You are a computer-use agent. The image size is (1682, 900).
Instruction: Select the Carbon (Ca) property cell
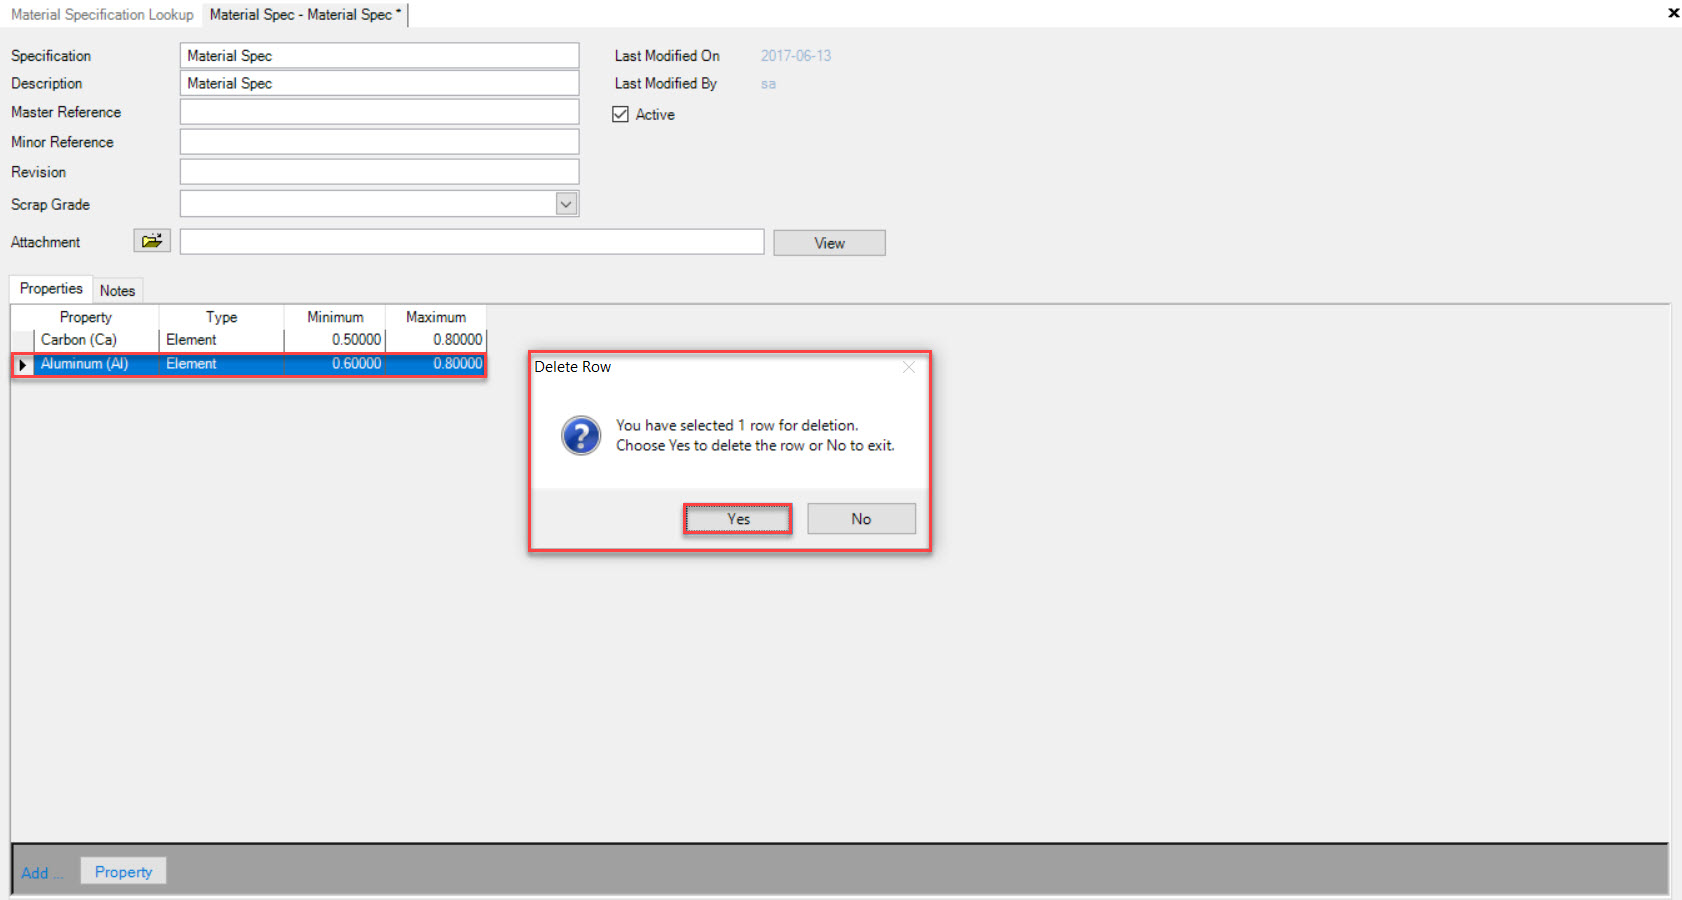(96, 340)
